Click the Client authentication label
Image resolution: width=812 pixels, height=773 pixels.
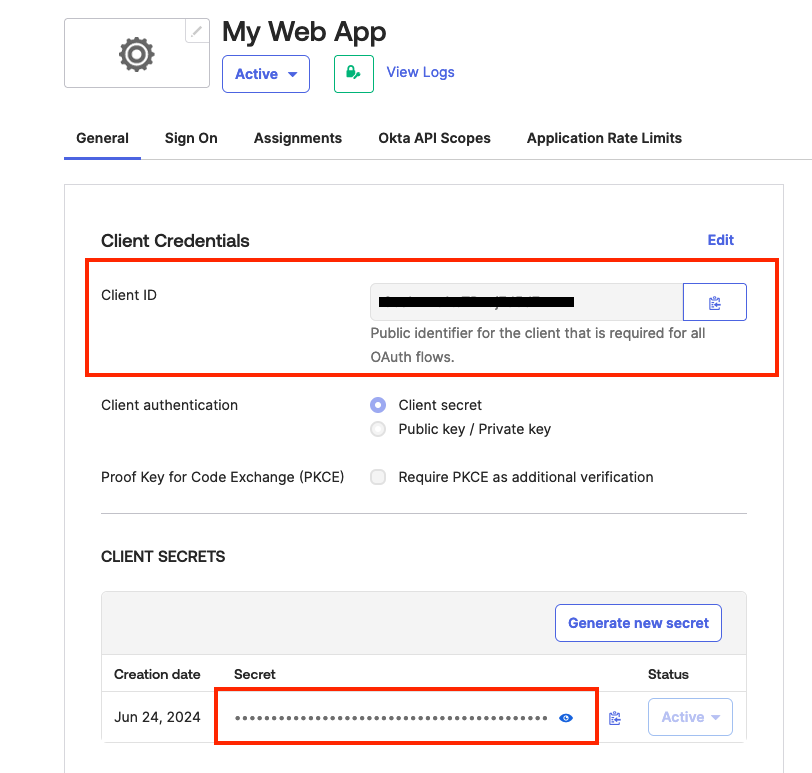[169, 405]
